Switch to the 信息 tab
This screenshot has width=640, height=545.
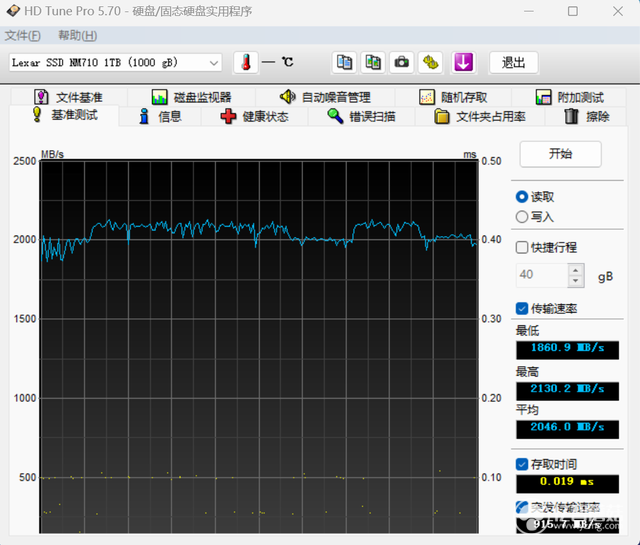click(160, 117)
